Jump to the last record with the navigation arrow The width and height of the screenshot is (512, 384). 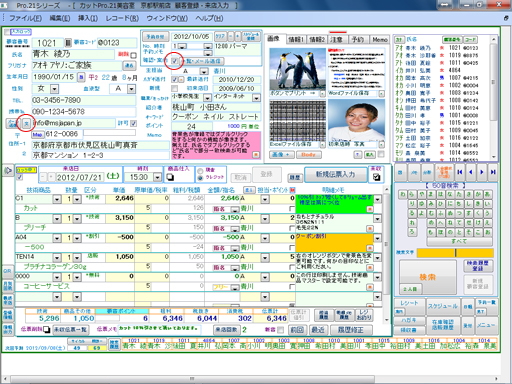pyautogui.click(x=492, y=172)
